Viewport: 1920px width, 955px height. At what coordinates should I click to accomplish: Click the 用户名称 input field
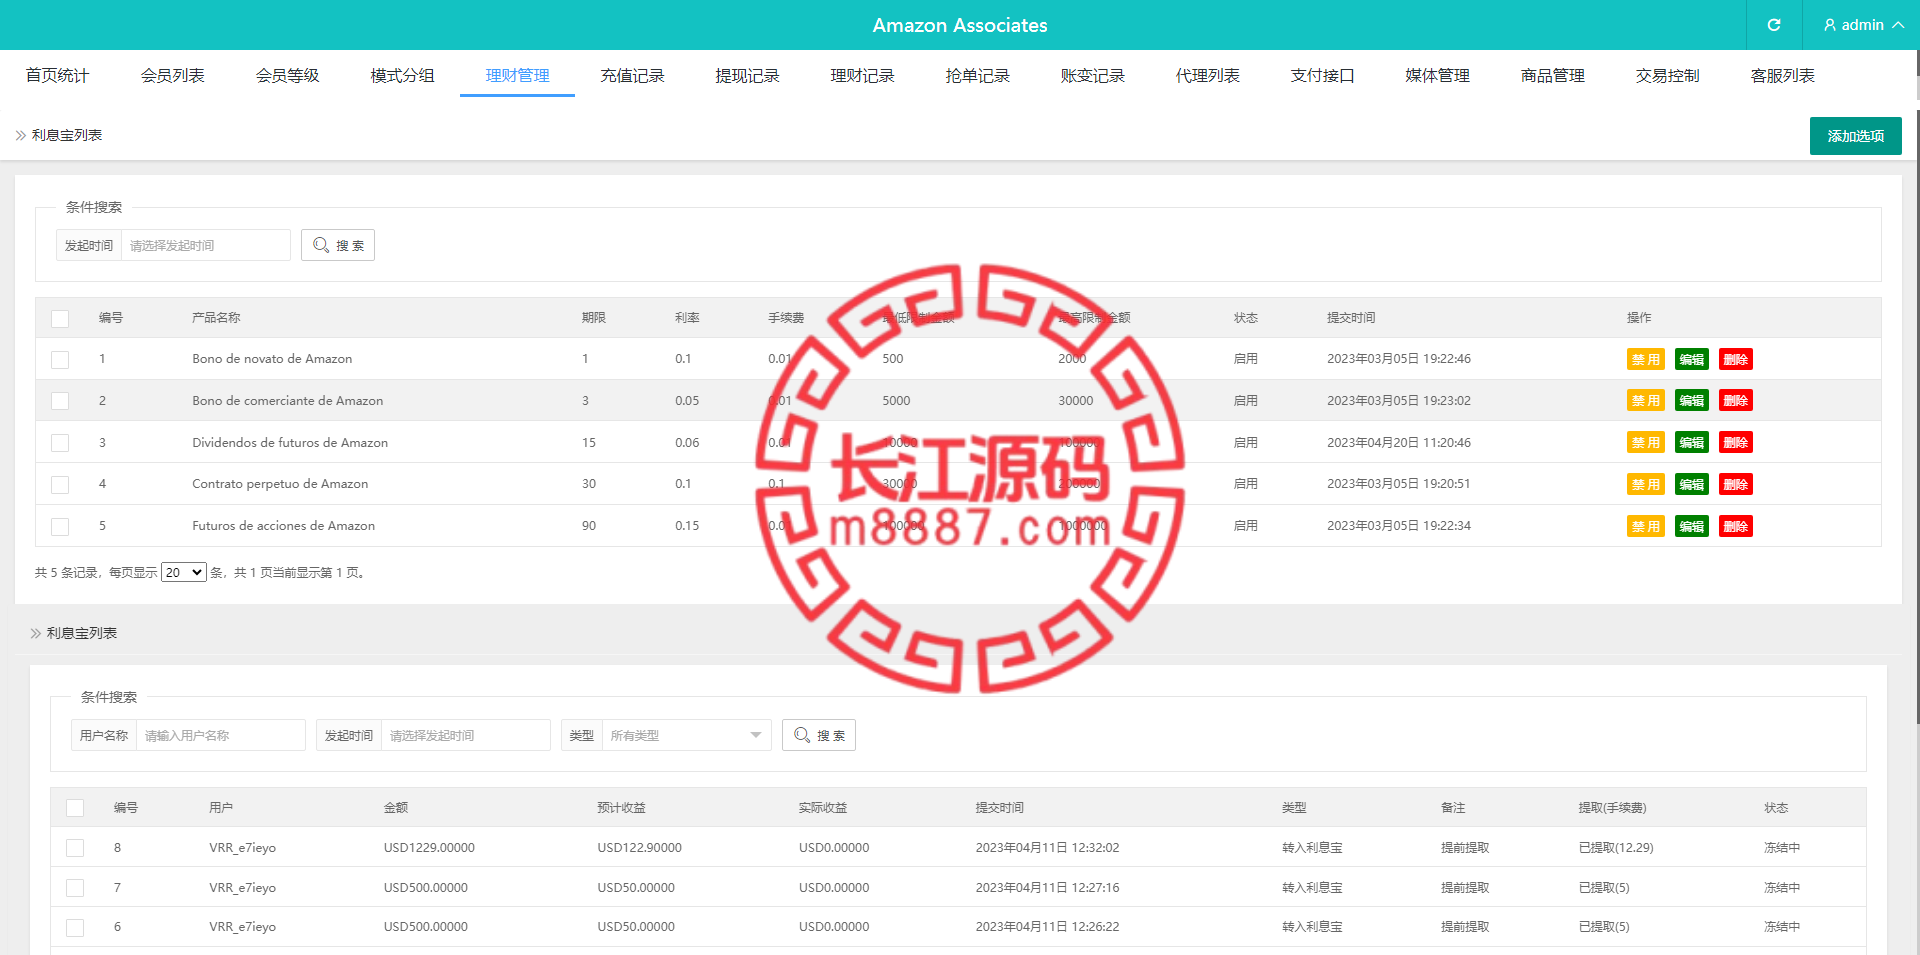click(x=220, y=735)
